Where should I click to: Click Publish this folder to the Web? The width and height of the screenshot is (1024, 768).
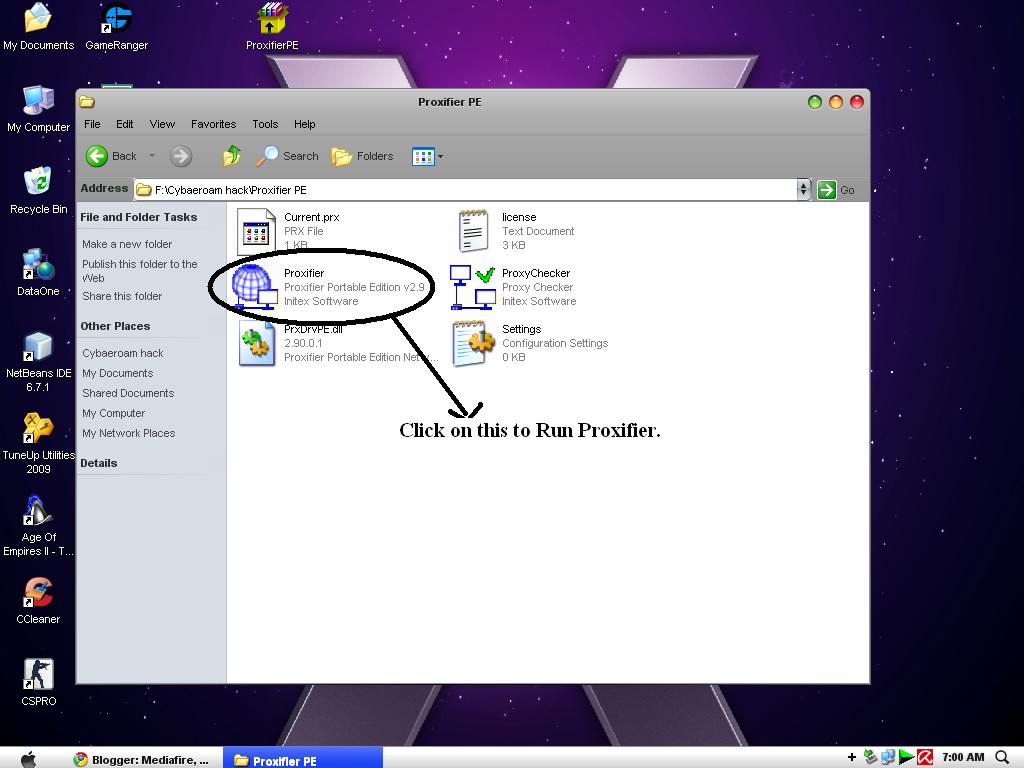[x=140, y=271]
